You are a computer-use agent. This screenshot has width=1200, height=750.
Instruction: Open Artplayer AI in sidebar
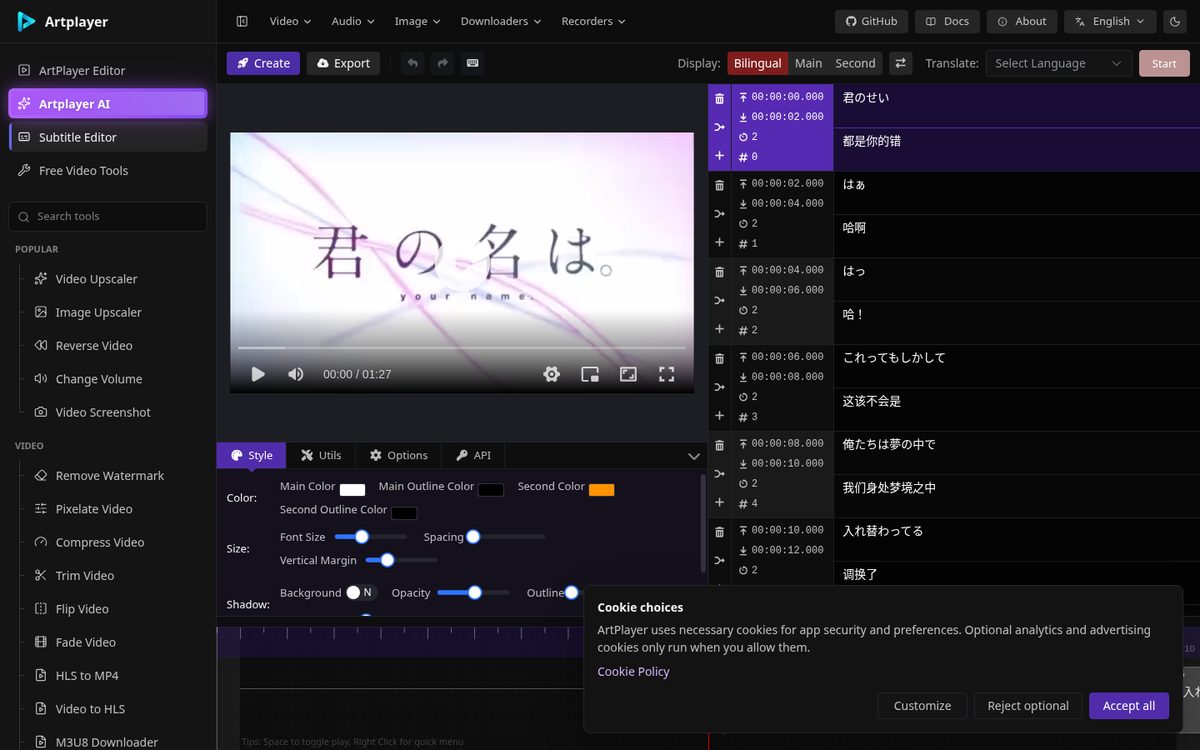[x=108, y=104]
